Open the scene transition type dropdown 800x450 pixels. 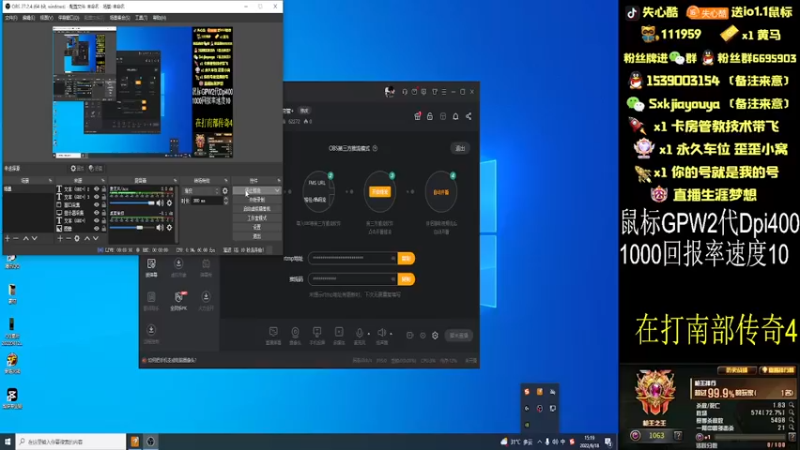click(x=201, y=191)
